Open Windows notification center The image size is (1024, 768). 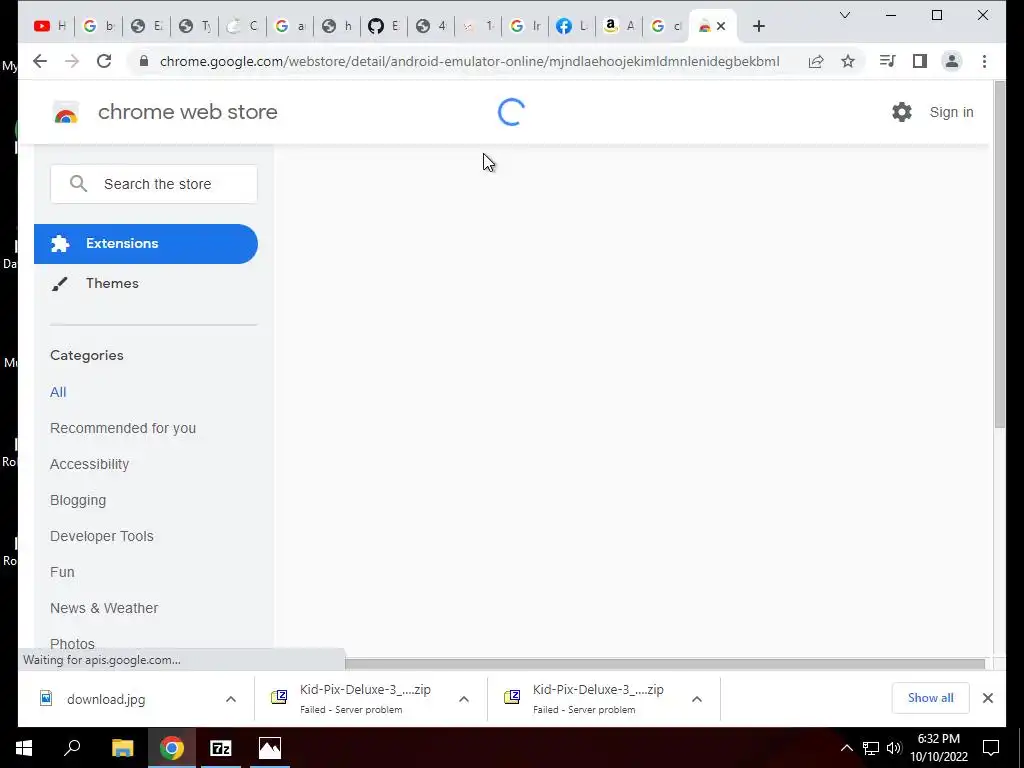(x=991, y=748)
